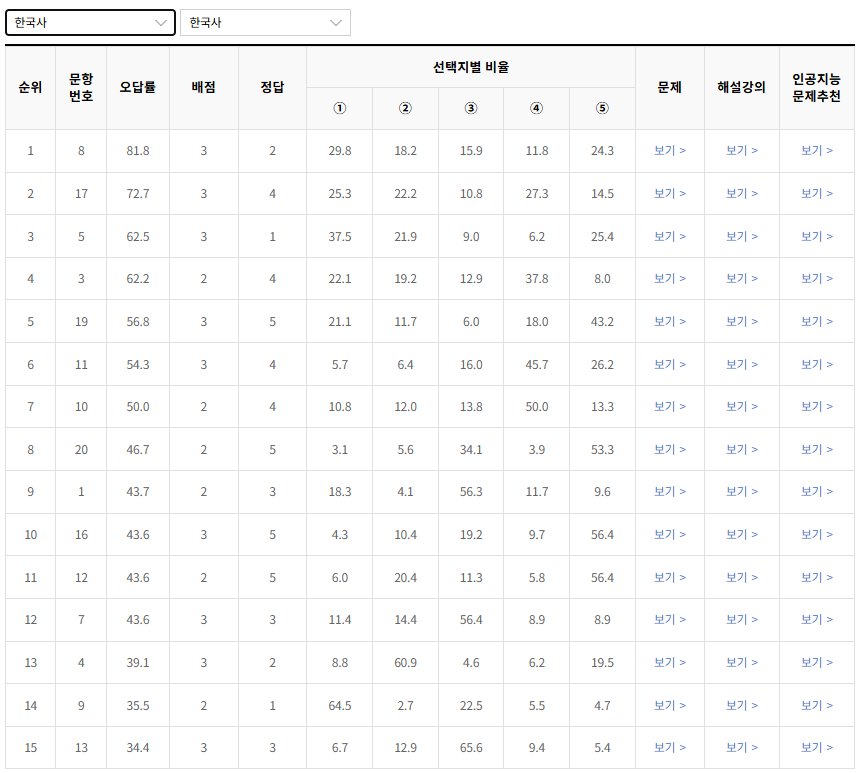Open 해설강의 보기 for question 9
Screen dimensions: 856x773
pos(741,705)
